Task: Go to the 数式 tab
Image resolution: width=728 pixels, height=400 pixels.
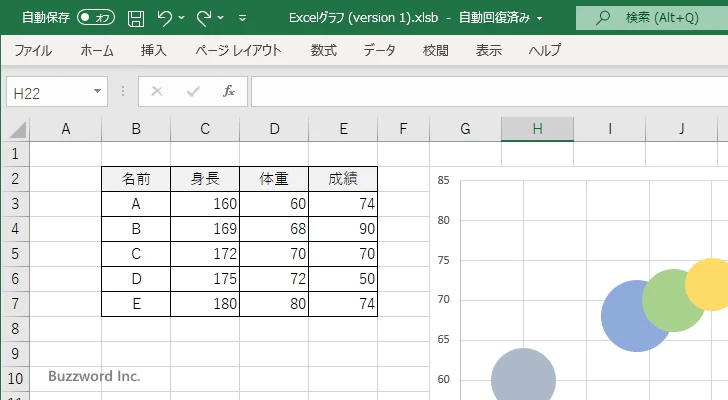Action: pyautogui.click(x=324, y=50)
